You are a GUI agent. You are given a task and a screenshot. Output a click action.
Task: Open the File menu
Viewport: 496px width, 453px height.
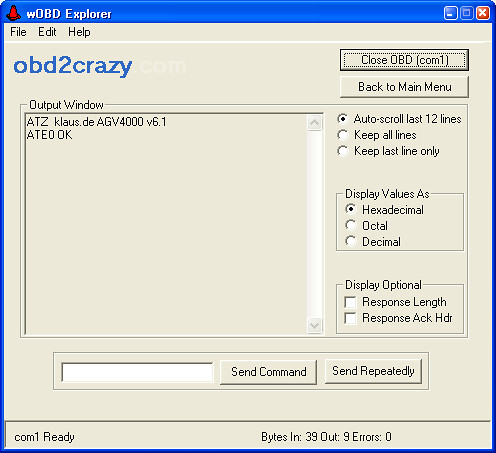tap(18, 32)
